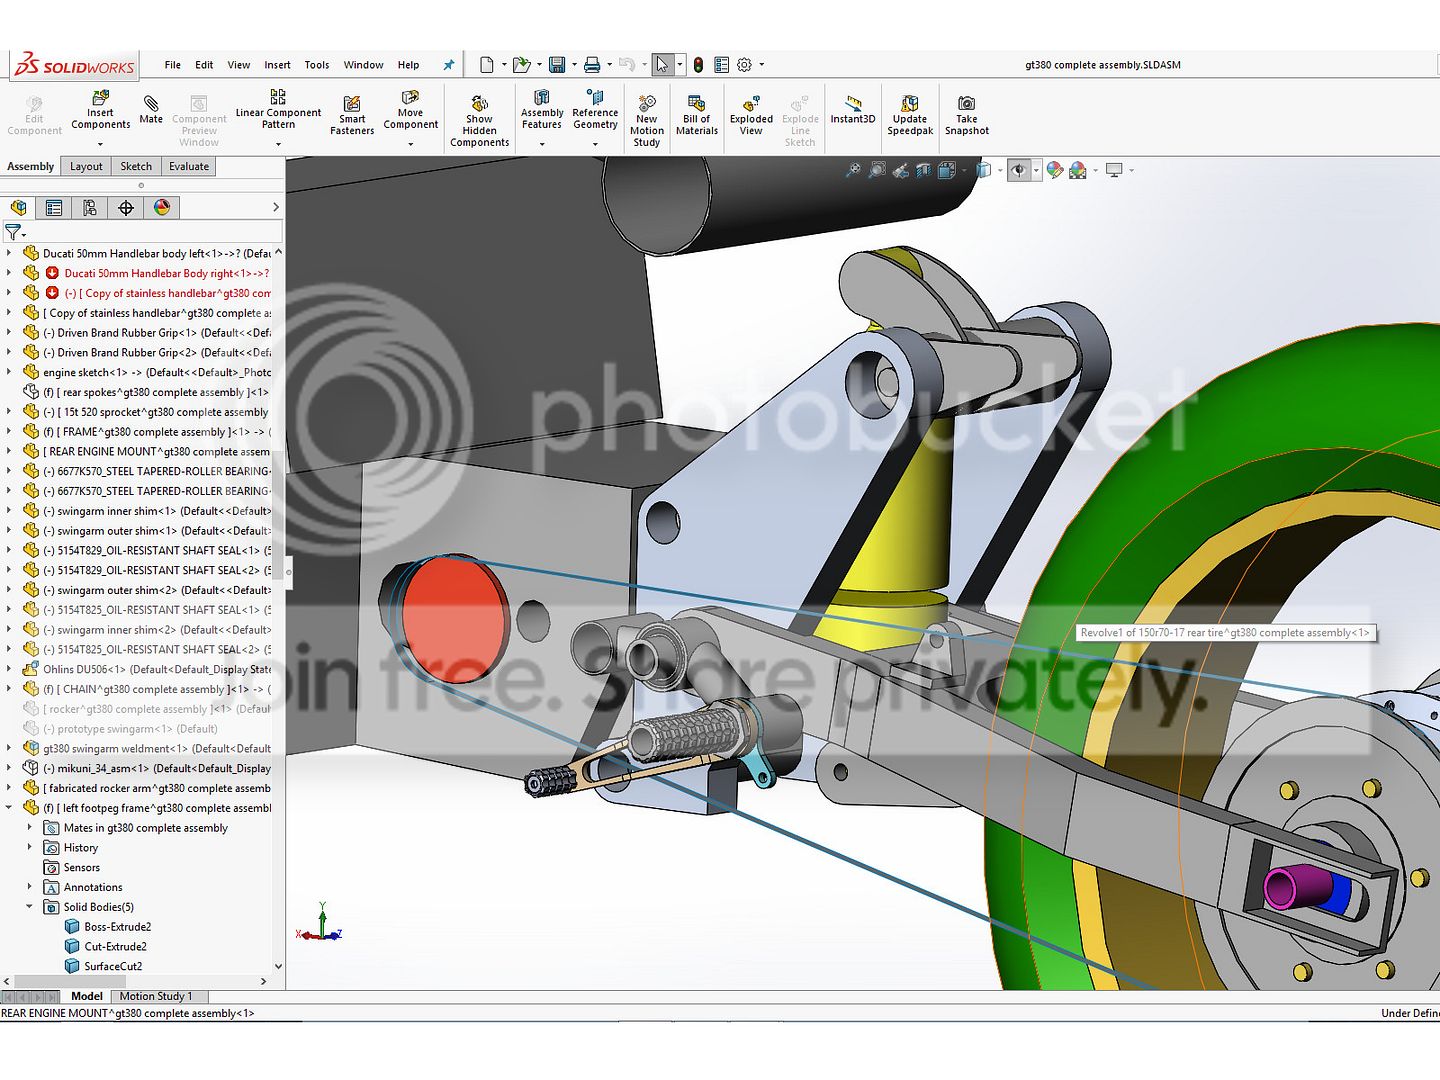Open the File menu

[173, 65]
